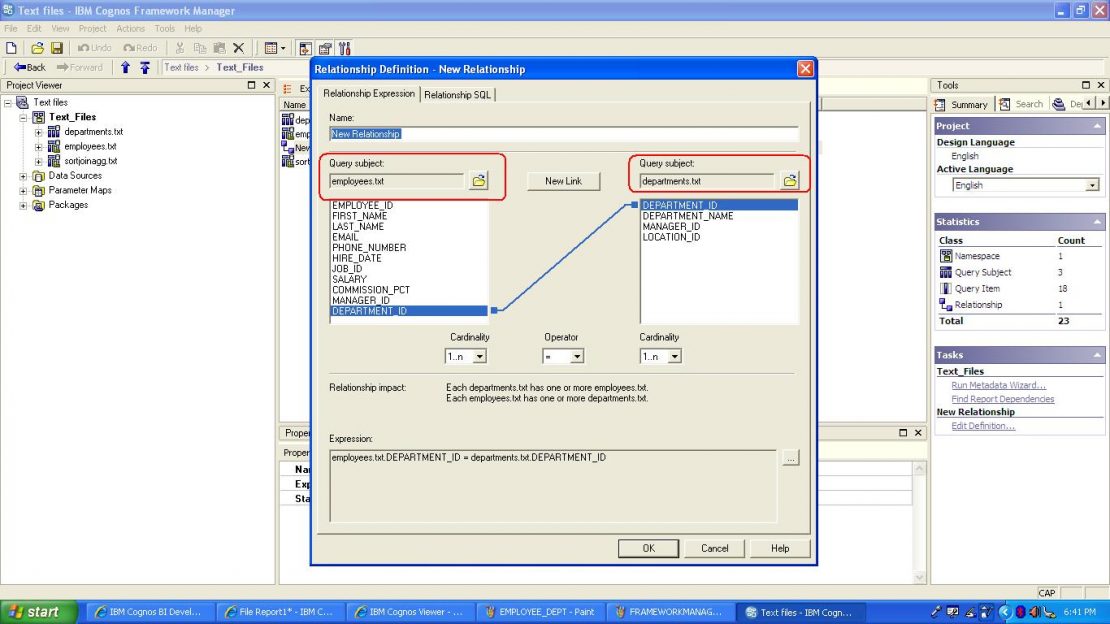Select LOCATION_ID in the departments list
1110x624 pixels.
click(719, 237)
